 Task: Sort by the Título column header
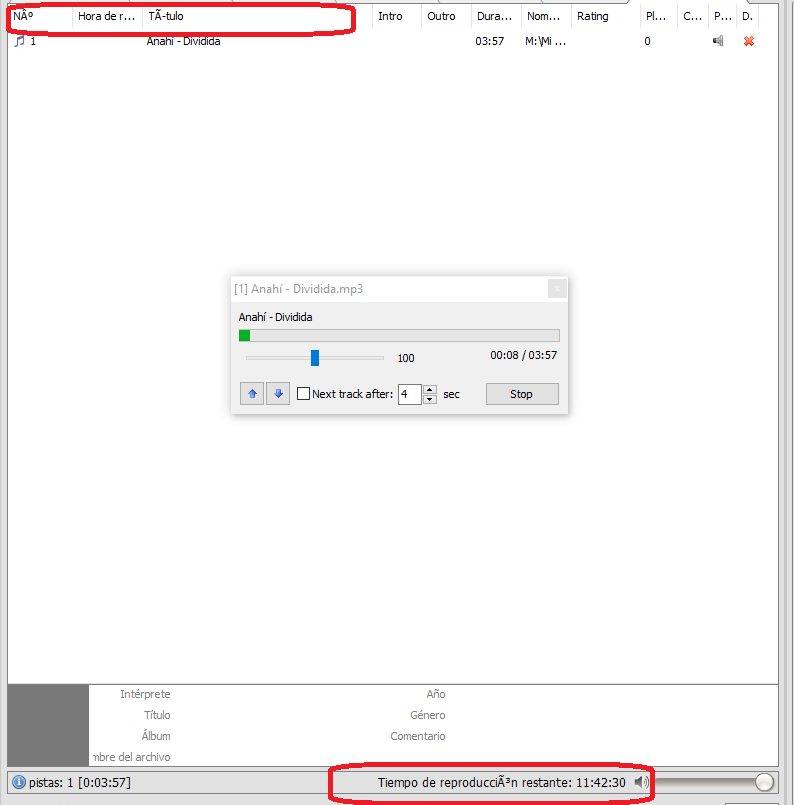click(x=257, y=16)
